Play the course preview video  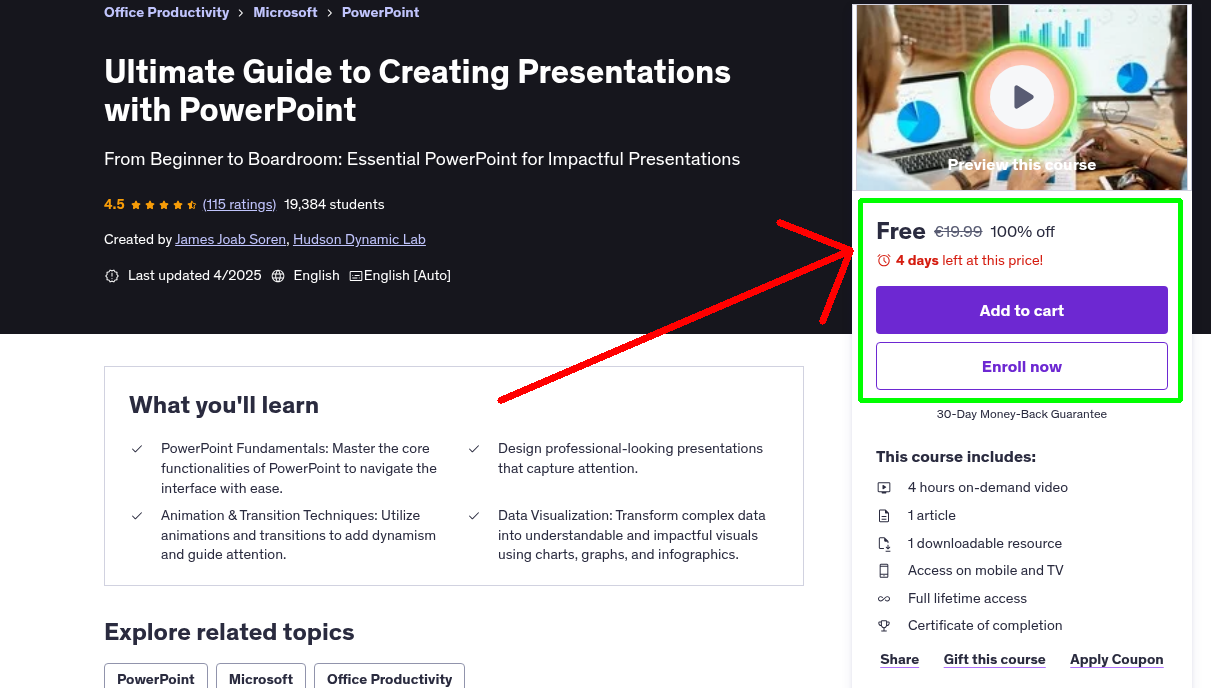(1022, 97)
